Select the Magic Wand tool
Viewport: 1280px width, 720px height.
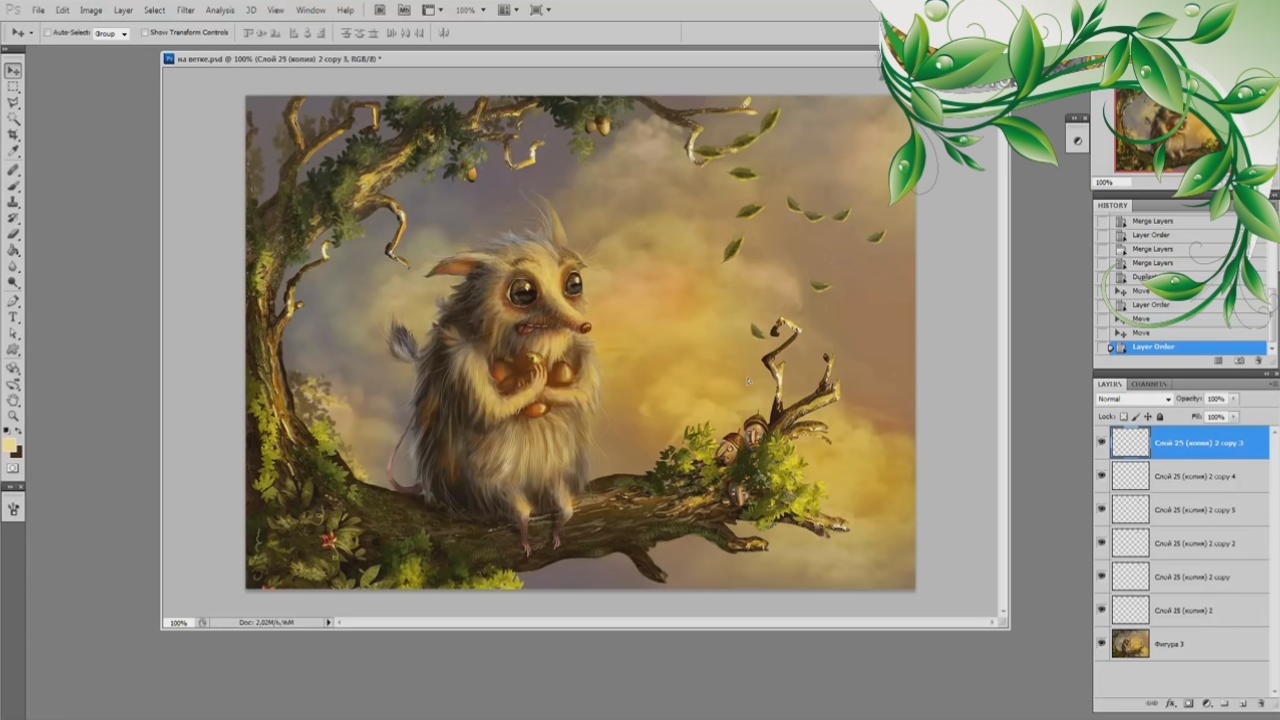[x=13, y=119]
